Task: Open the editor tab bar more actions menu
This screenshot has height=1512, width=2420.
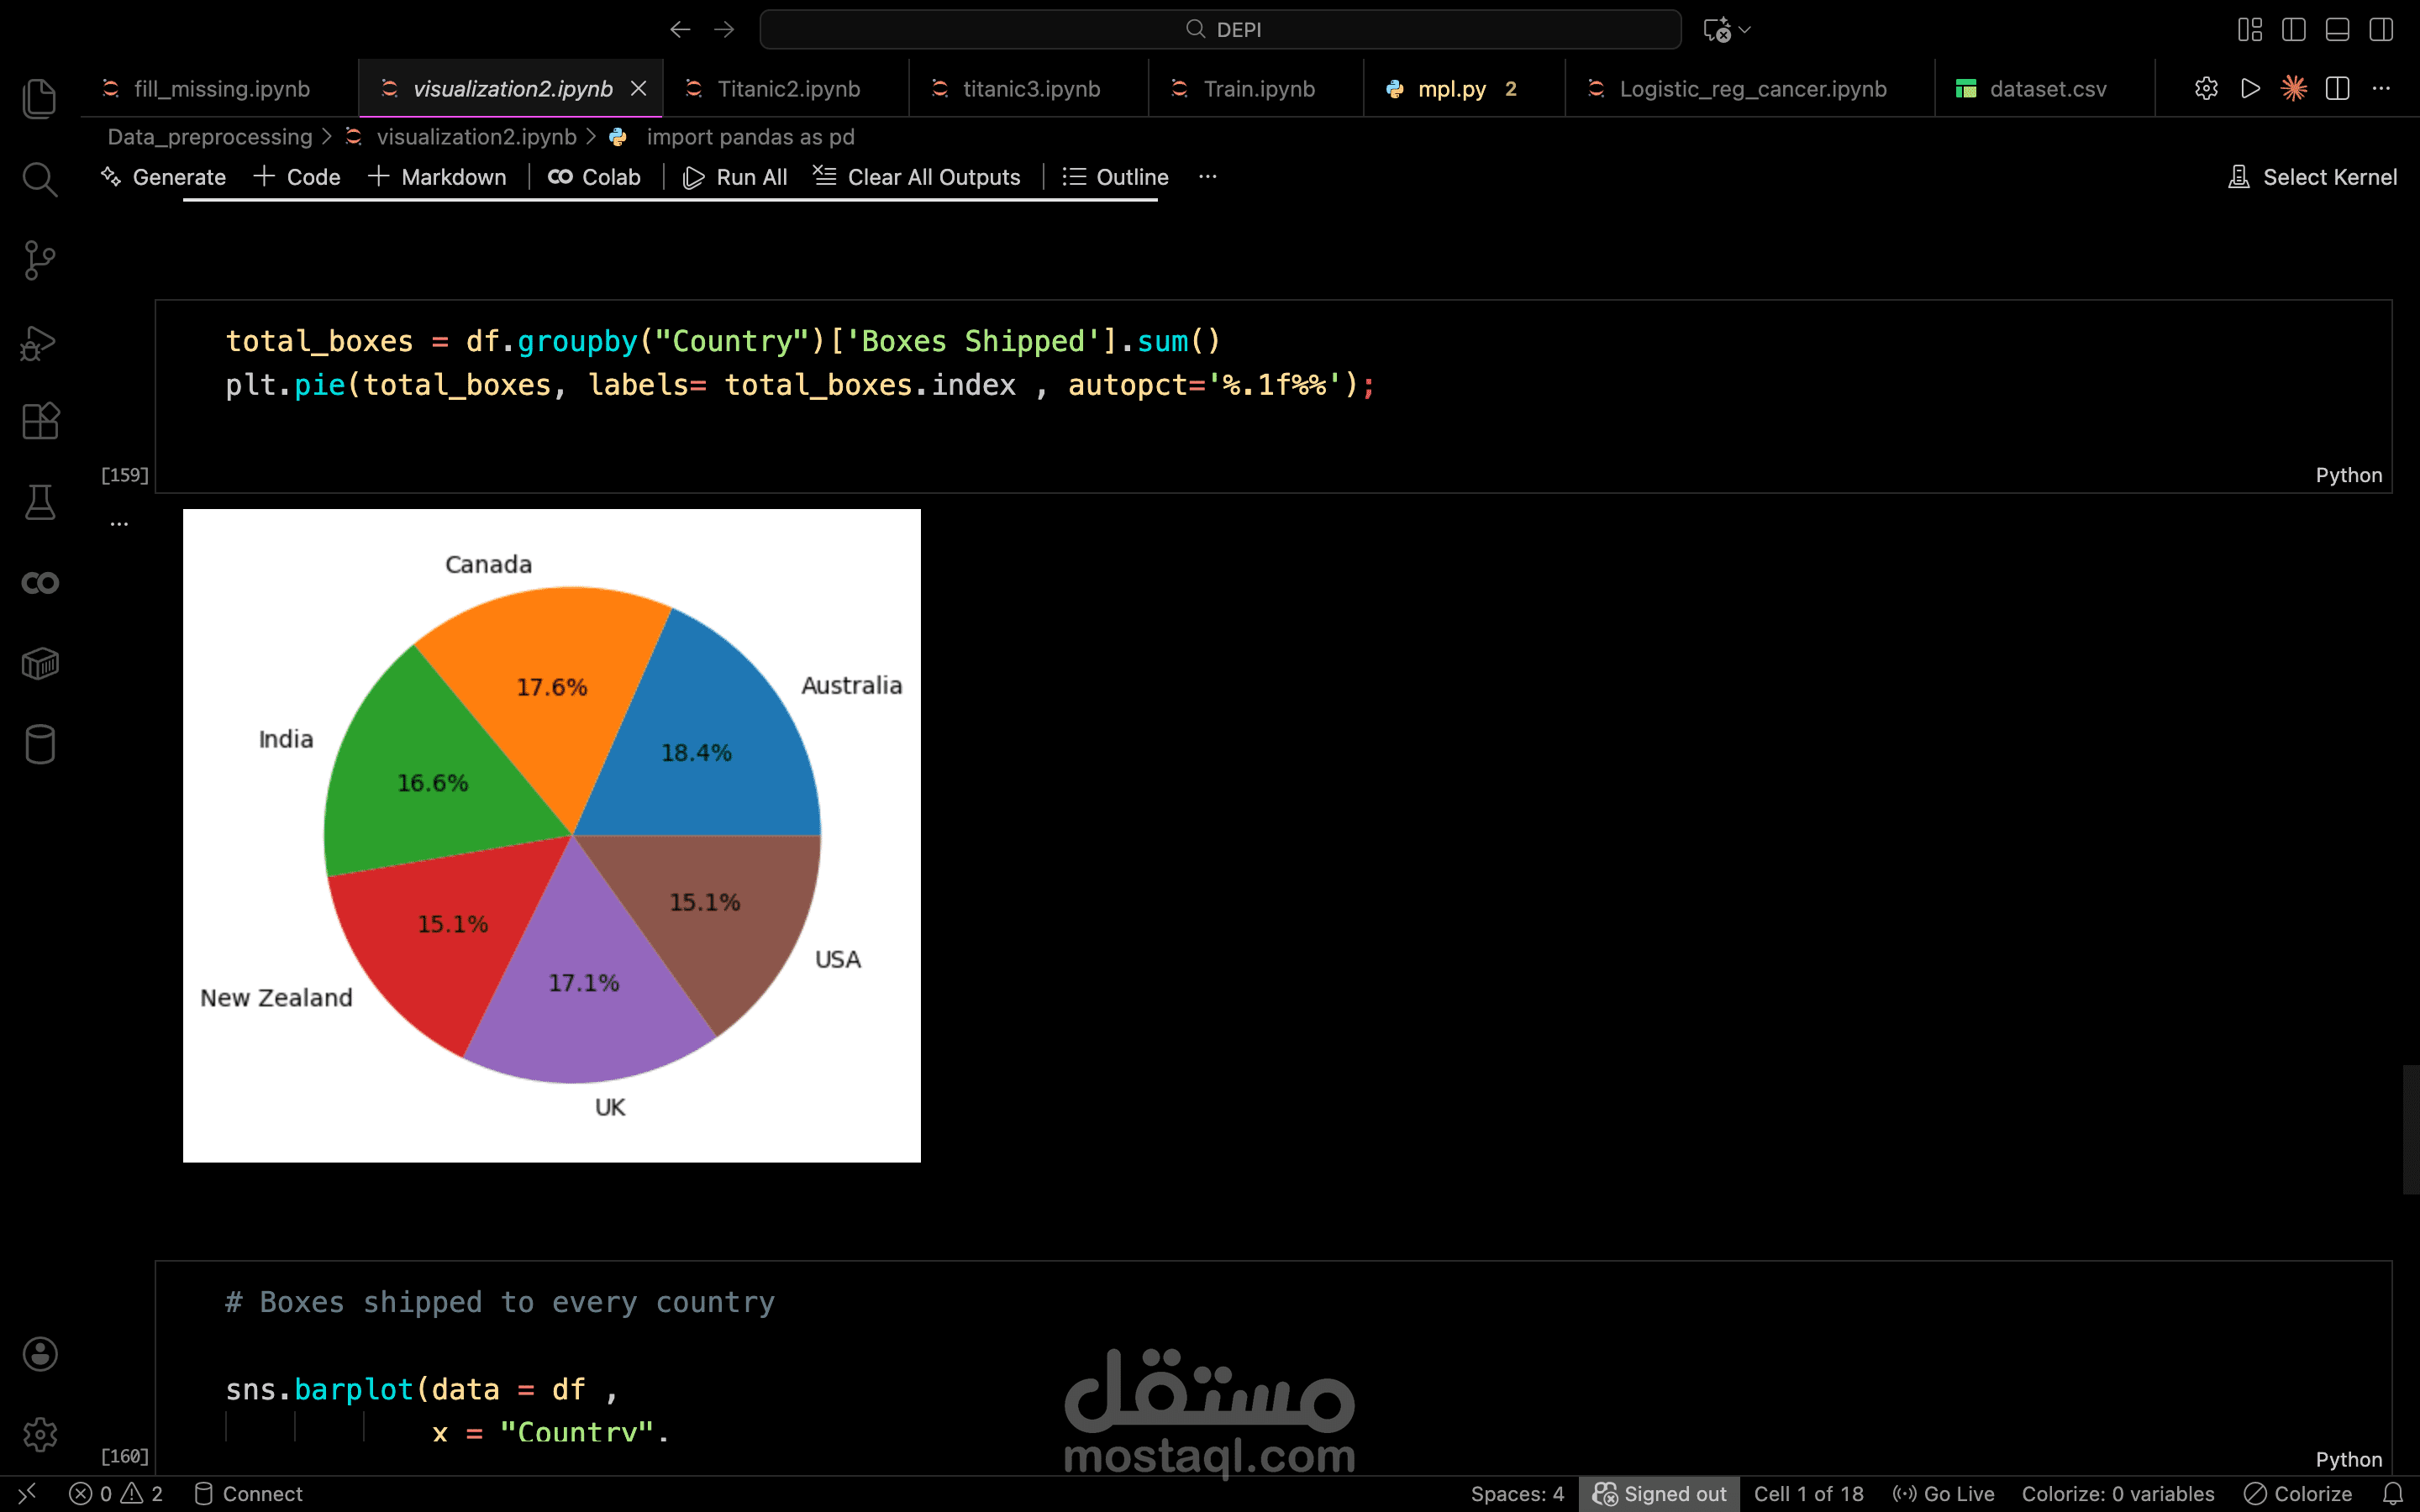Action: click(2381, 89)
